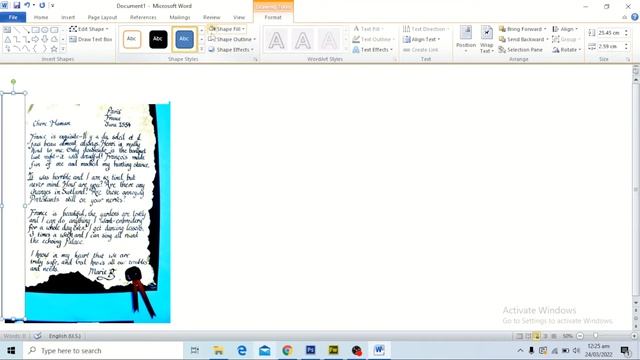Click the proofing check icon in status bar
Screen dimensions: 640x360
pyautogui.click(x=37, y=336)
